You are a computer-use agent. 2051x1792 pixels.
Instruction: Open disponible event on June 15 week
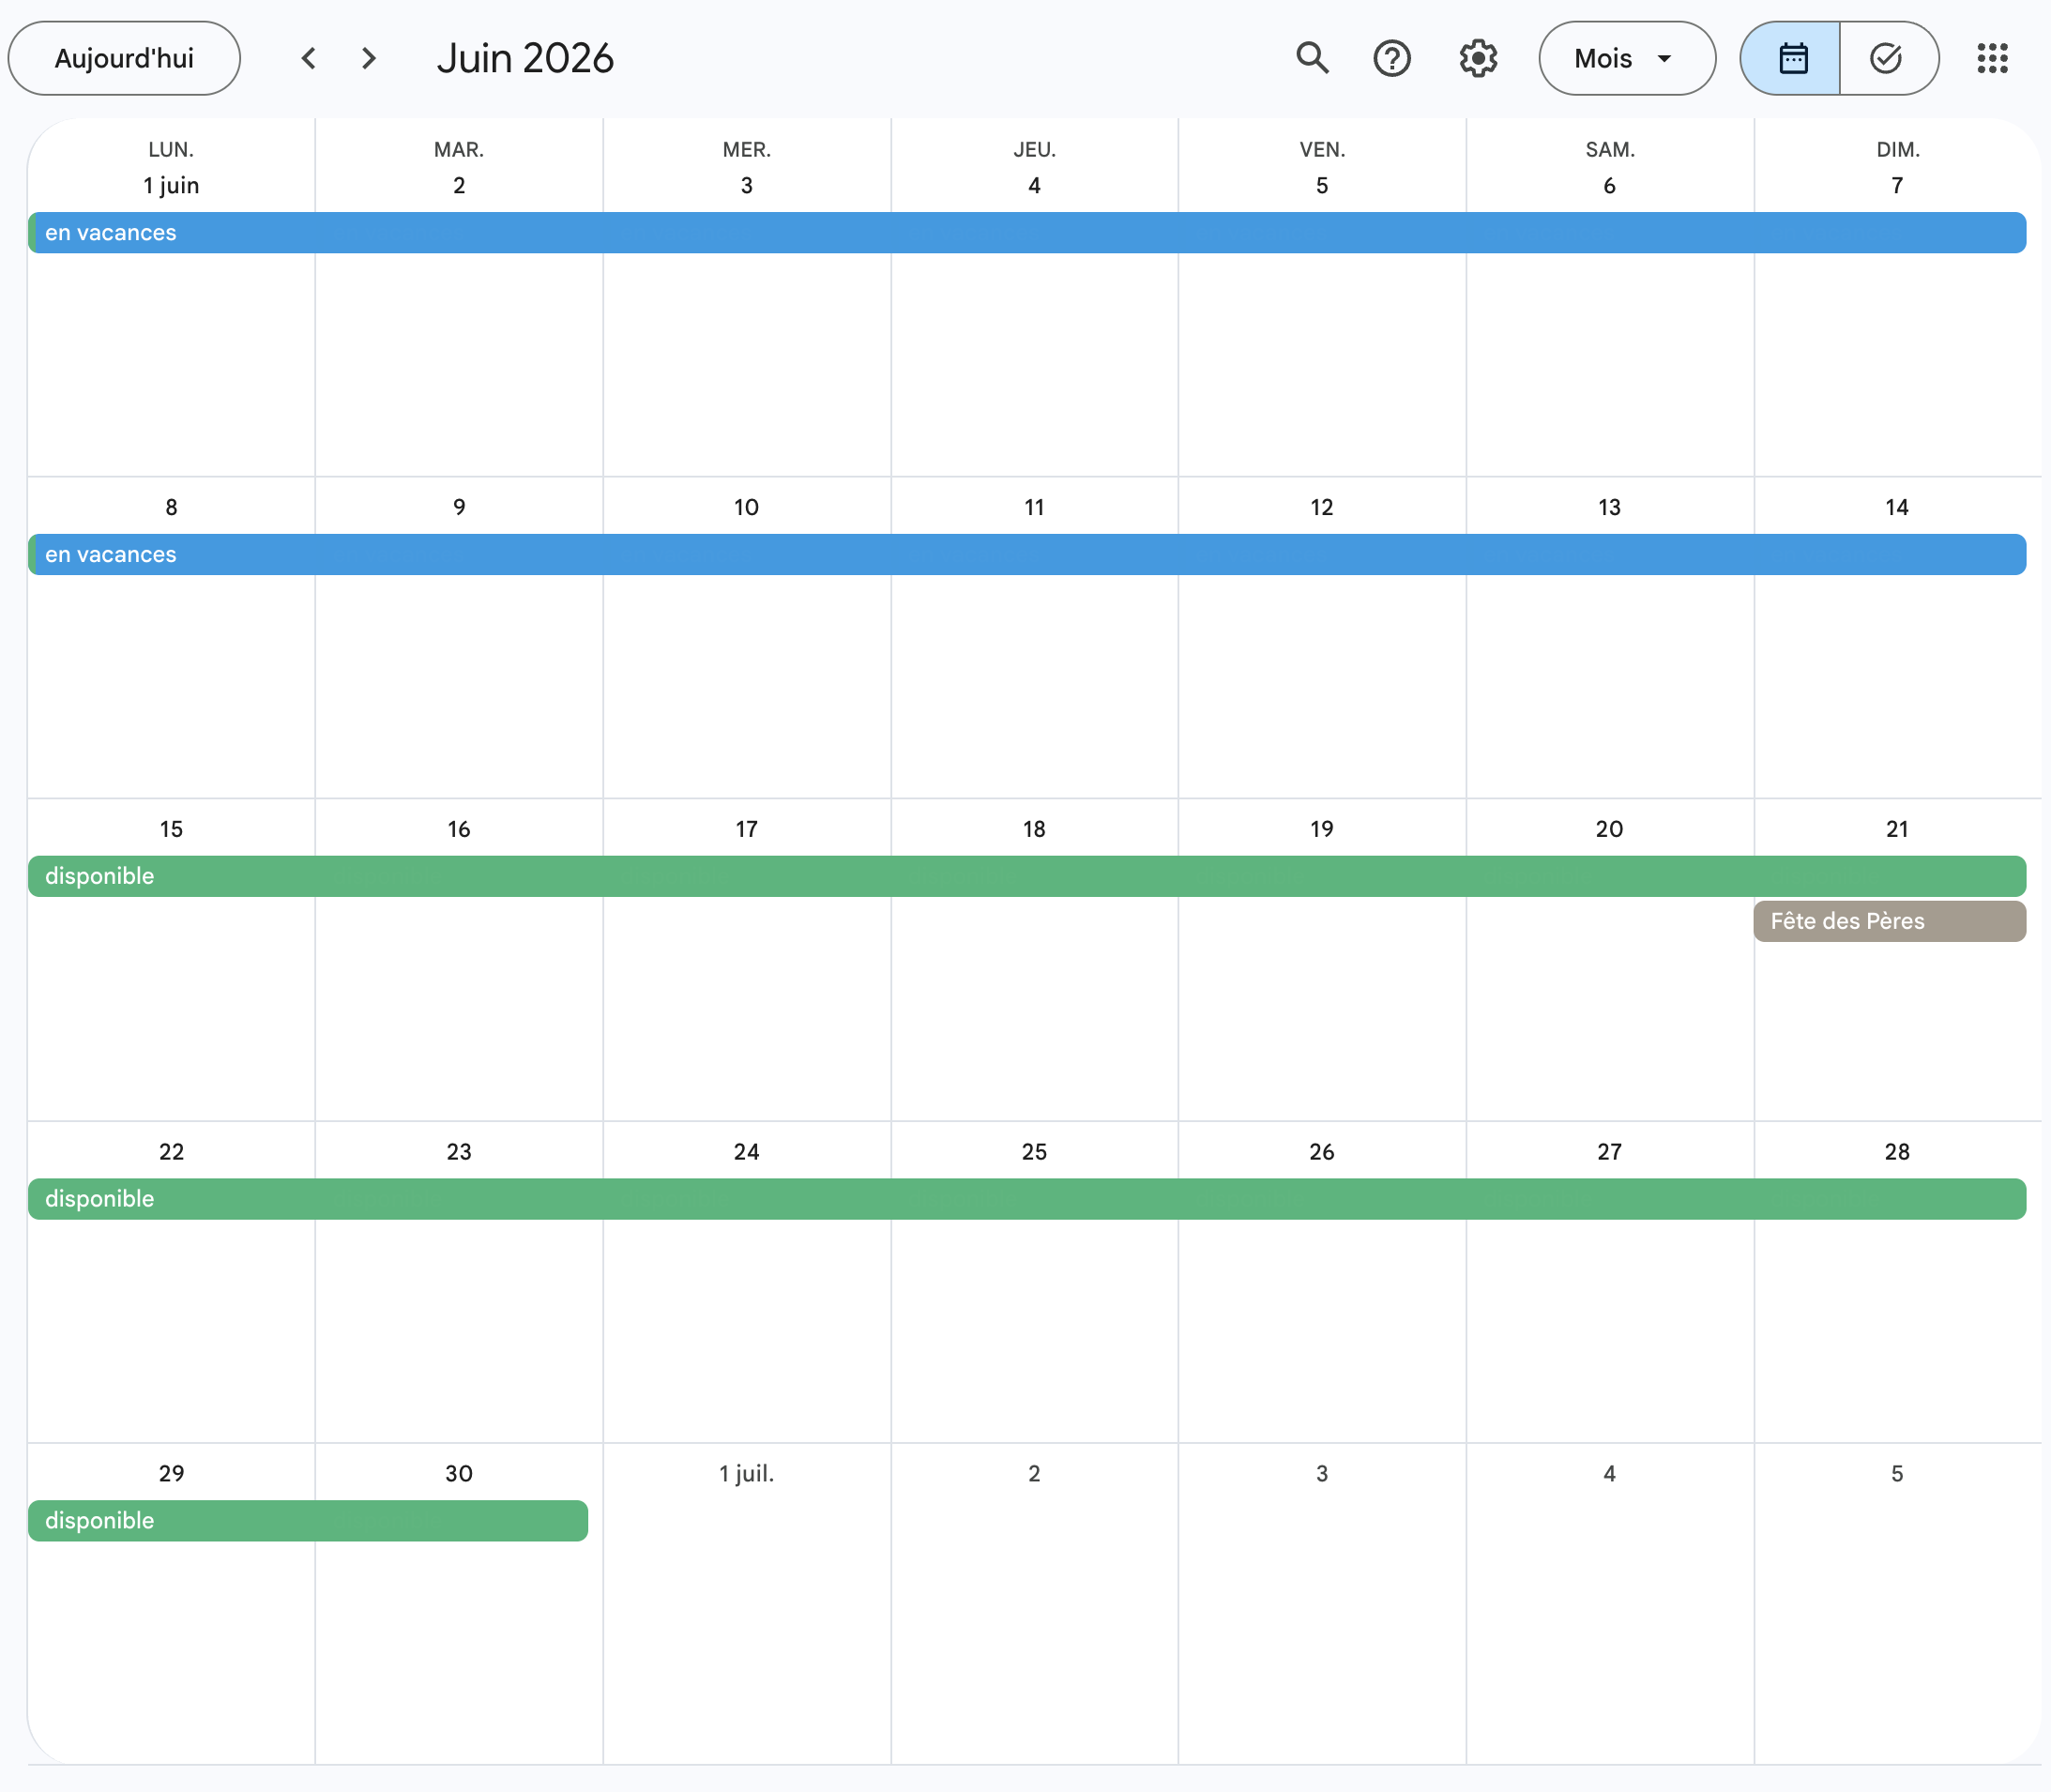1026,876
